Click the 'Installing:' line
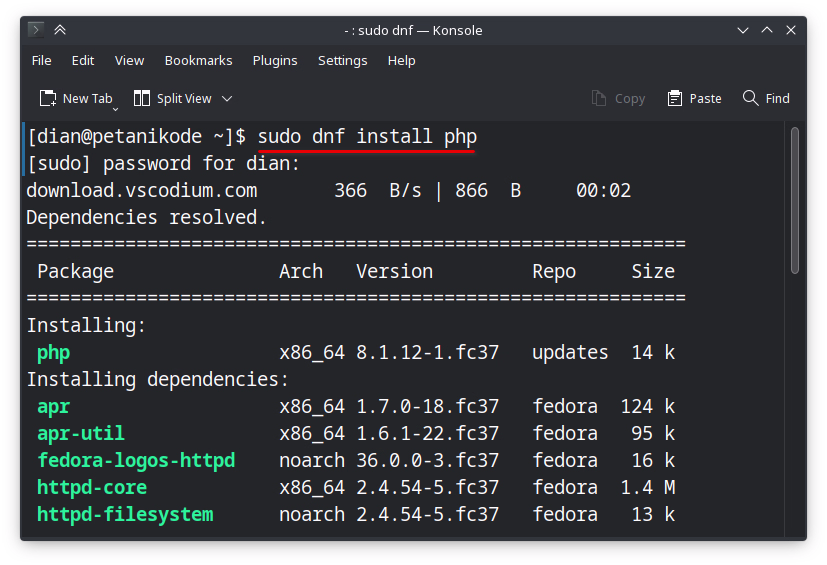The height and width of the screenshot is (565, 827). point(86,325)
